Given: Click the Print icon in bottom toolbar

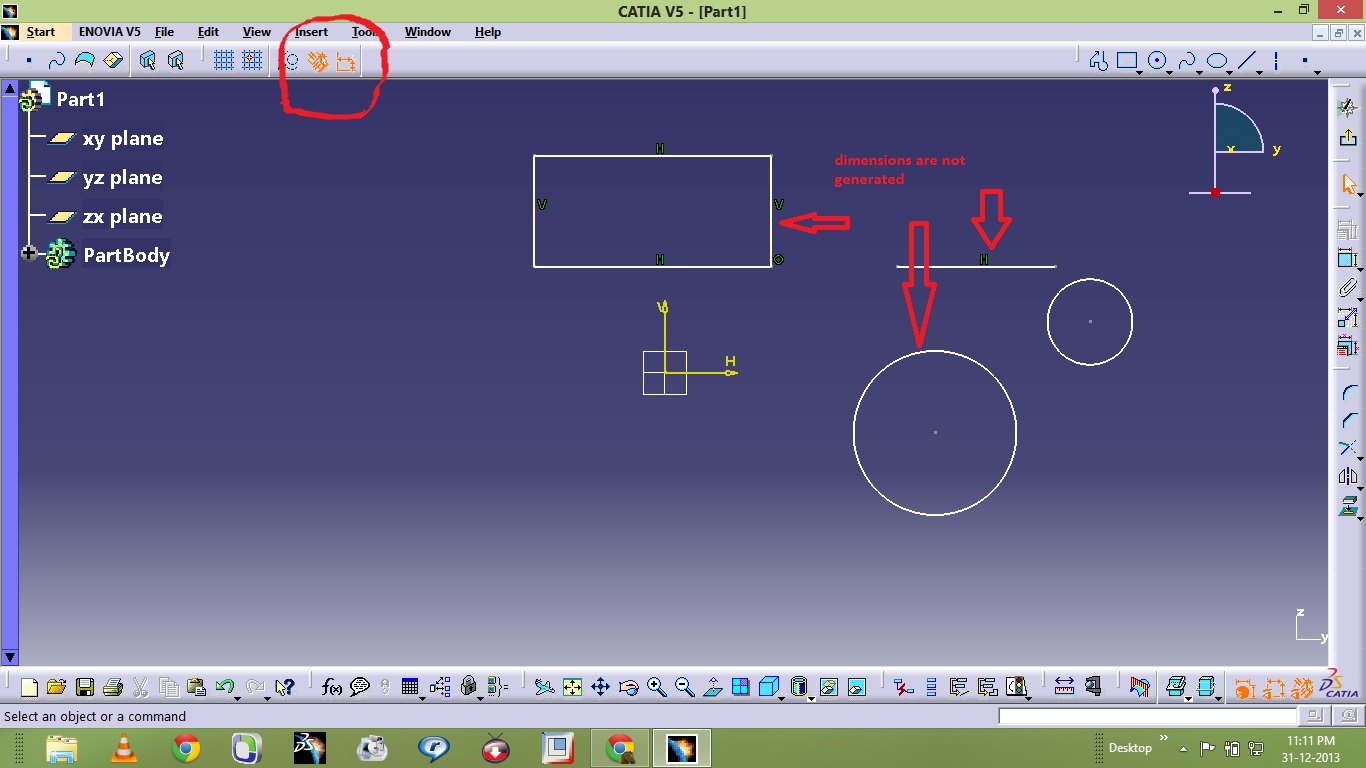Looking at the screenshot, I should (112, 687).
